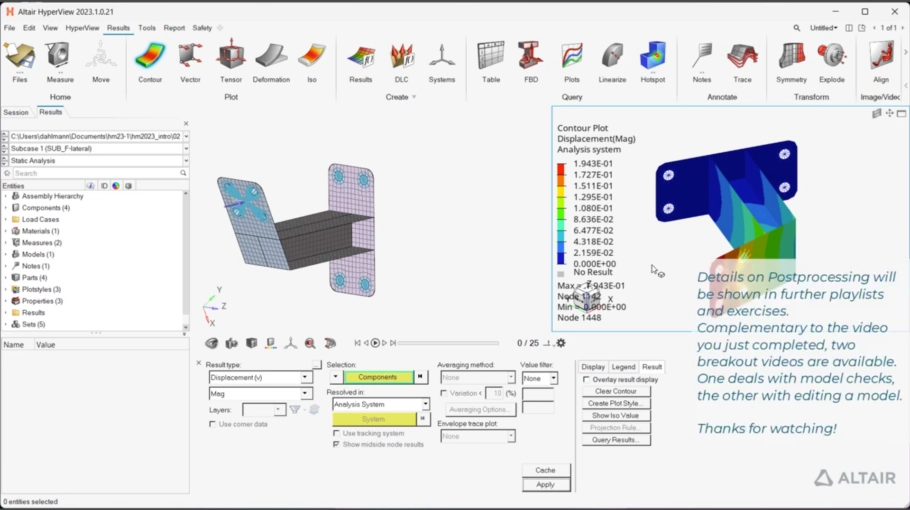Click the Move tool icon
Image resolution: width=910 pixels, height=510 pixels.
(x=100, y=62)
